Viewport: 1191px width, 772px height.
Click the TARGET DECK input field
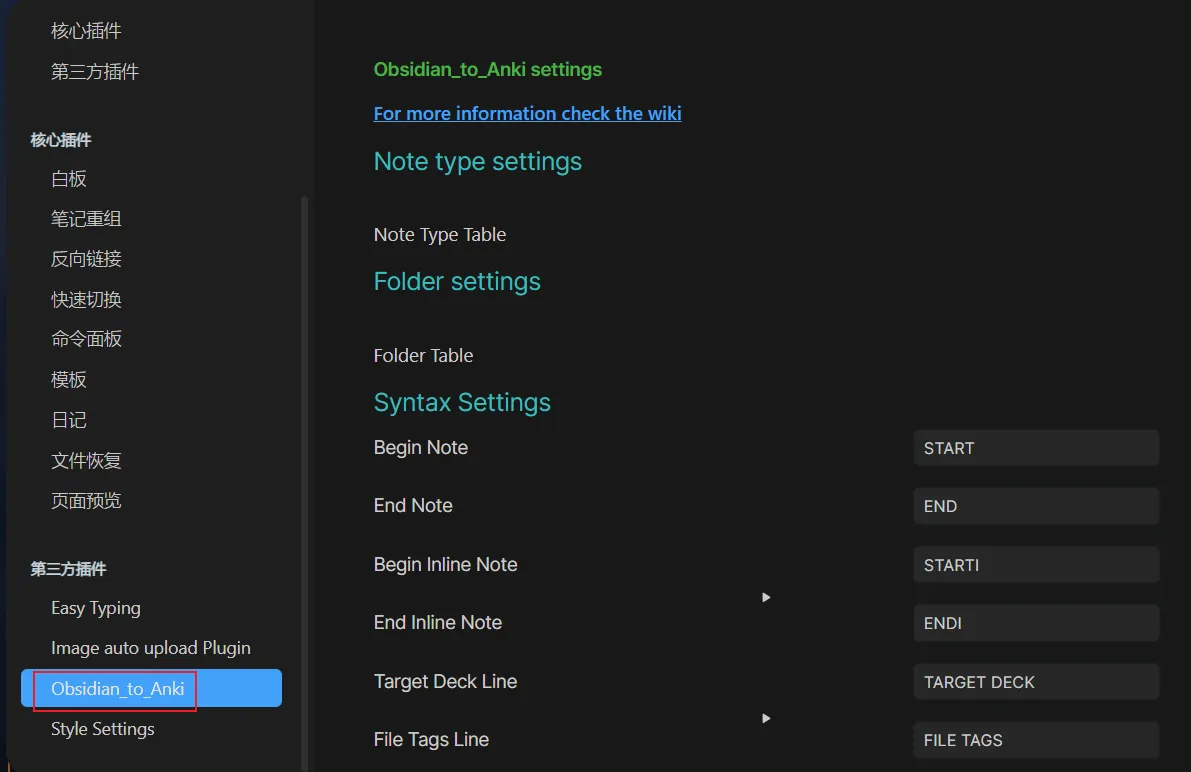tap(1036, 682)
